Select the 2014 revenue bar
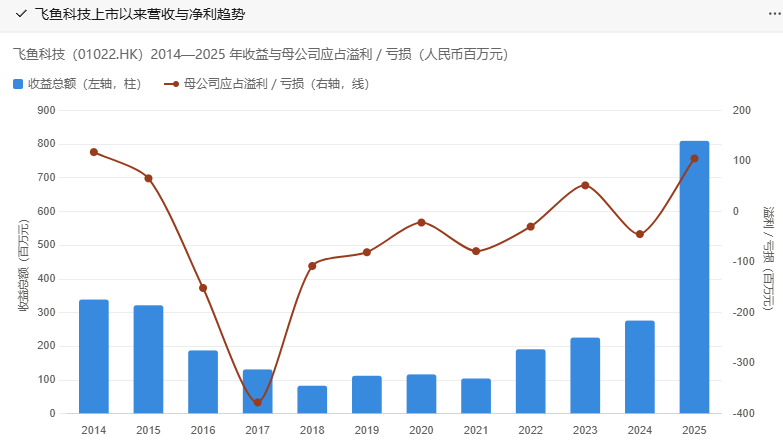 94,357
